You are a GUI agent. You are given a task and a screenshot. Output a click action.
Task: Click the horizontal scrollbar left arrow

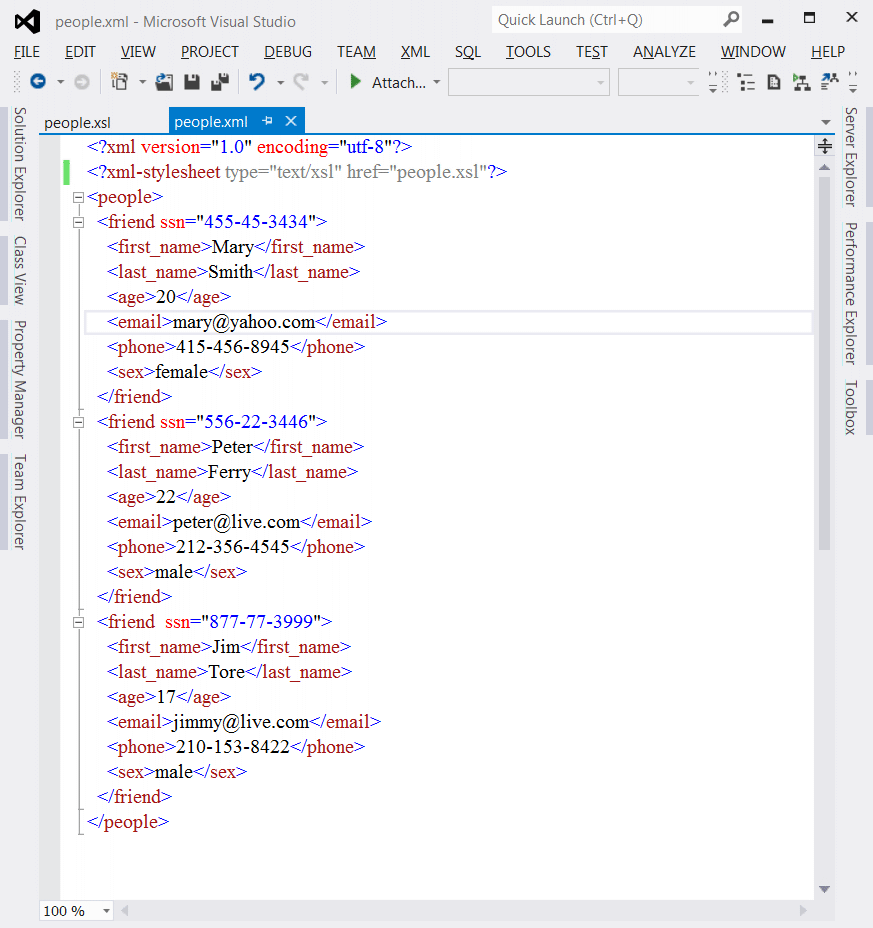pyautogui.click(x=125, y=911)
